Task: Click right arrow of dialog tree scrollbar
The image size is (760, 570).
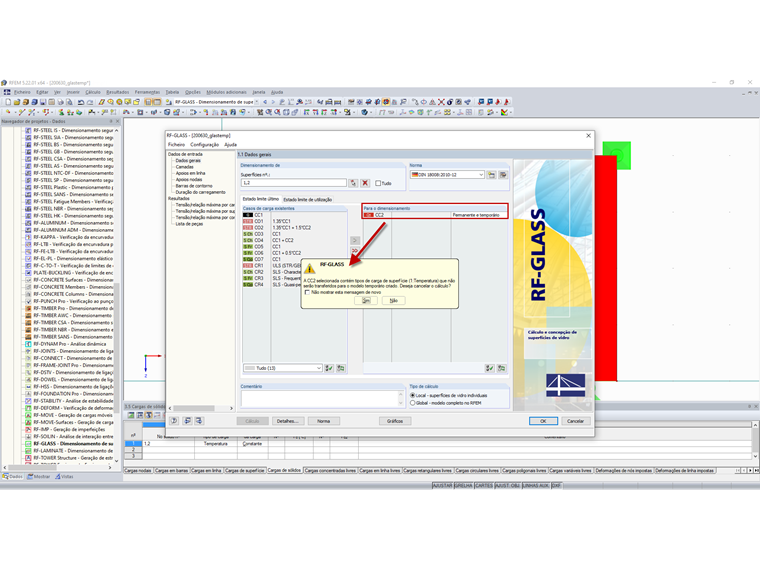Action: (x=231, y=408)
